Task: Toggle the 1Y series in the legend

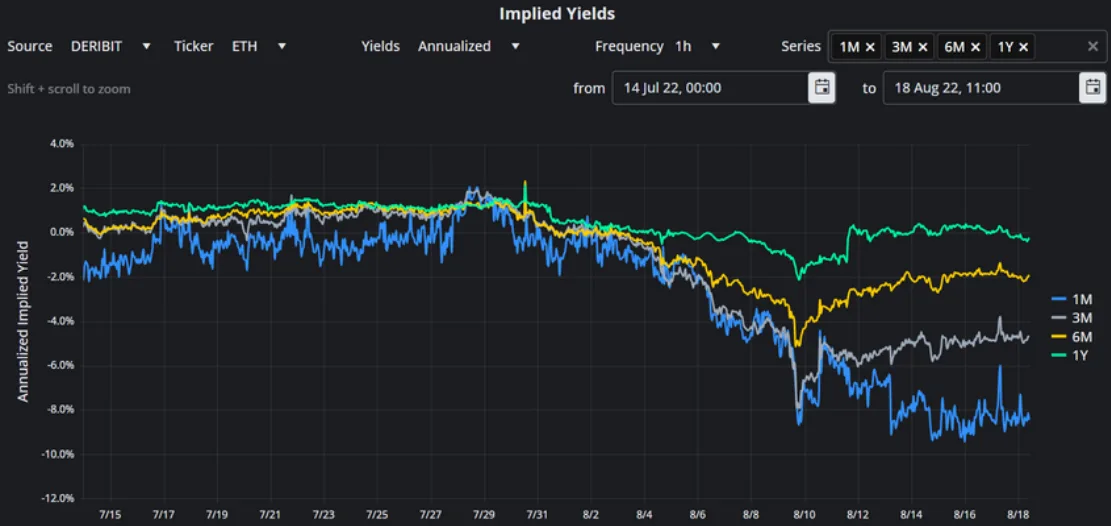Action: 1070,356
